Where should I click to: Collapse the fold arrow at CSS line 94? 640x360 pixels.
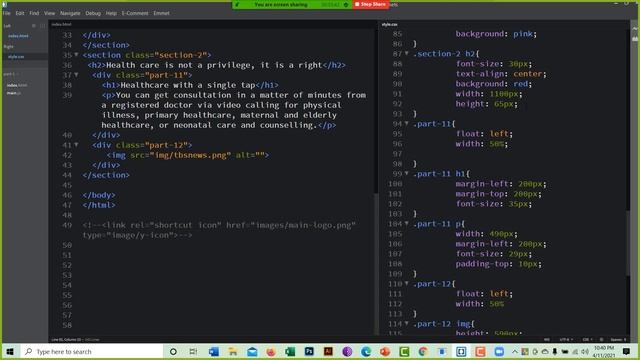coord(407,124)
